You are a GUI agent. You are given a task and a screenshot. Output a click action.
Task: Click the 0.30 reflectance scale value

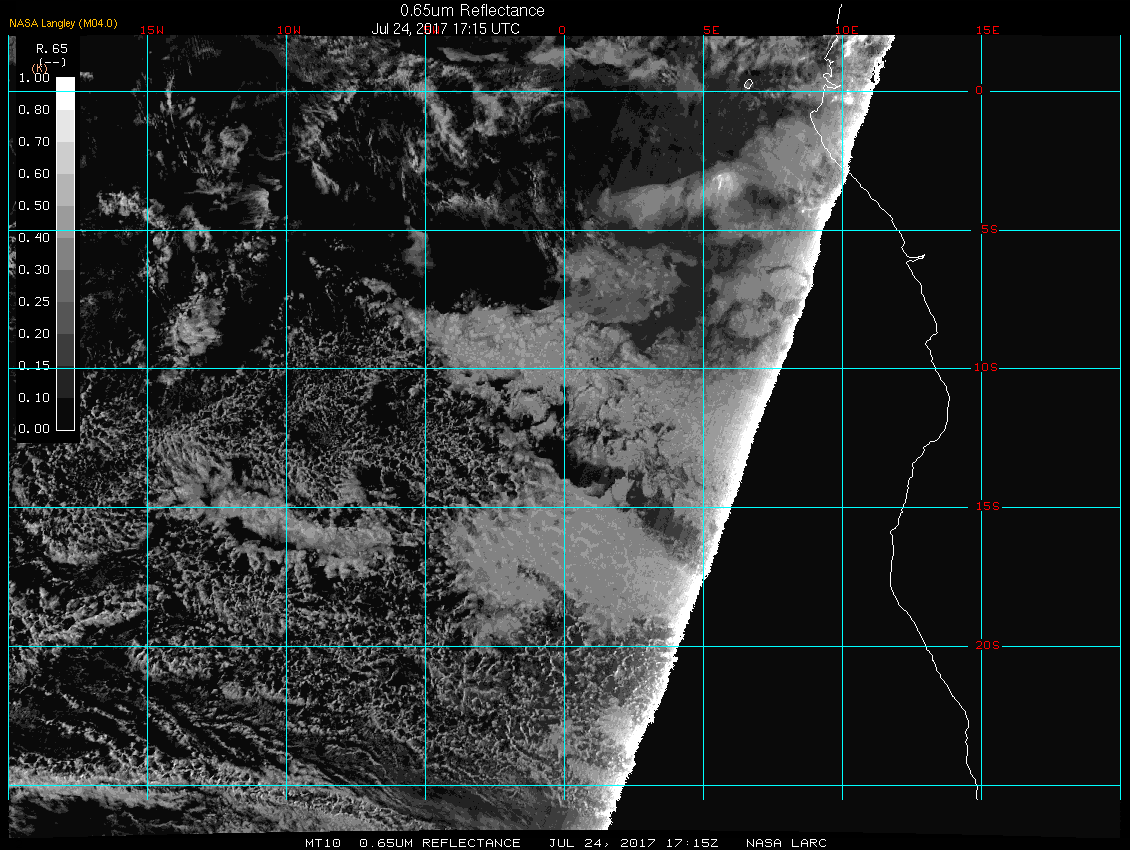[34, 270]
